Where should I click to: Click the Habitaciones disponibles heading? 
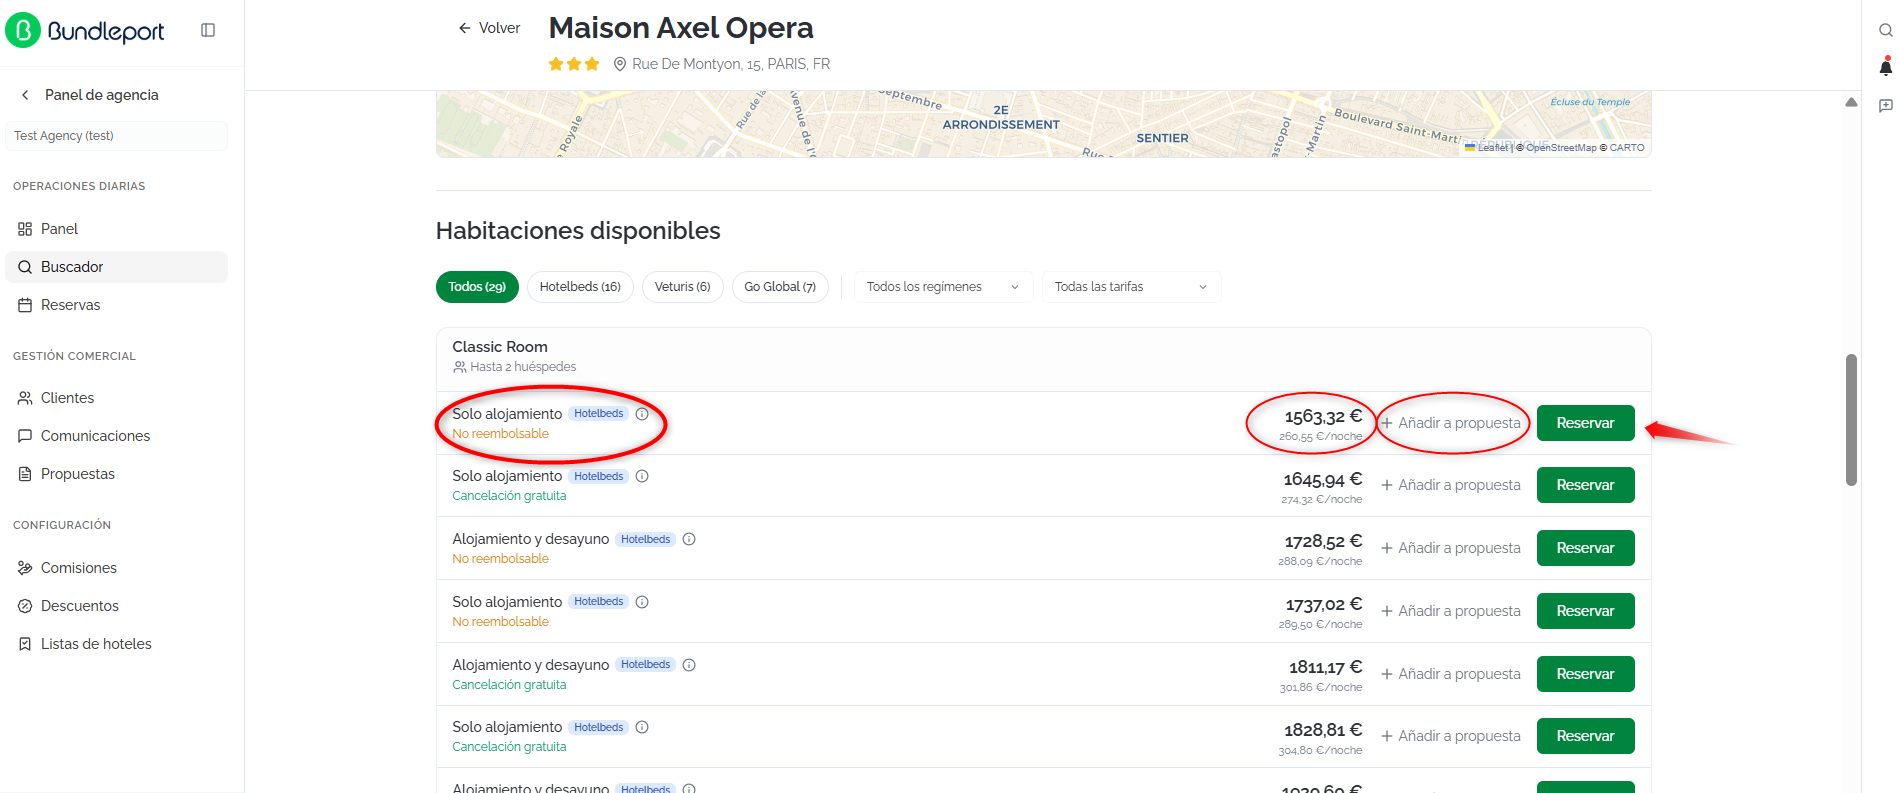coord(578,231)
